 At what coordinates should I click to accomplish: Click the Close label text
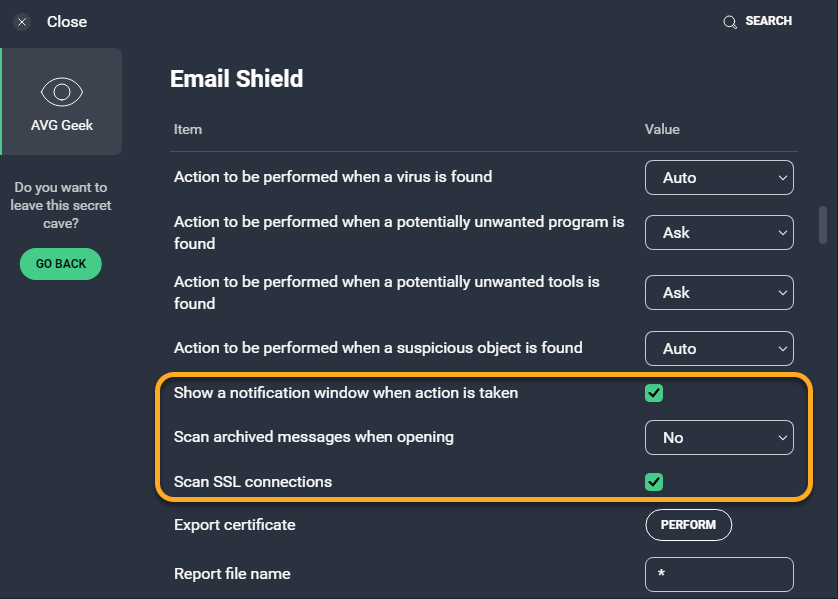click(x=67, y=22)
